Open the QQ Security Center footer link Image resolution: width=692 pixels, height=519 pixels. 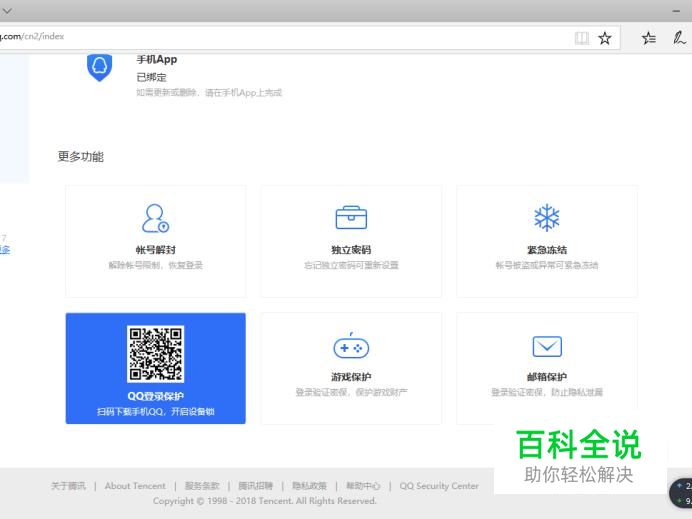tap(439, 486)
